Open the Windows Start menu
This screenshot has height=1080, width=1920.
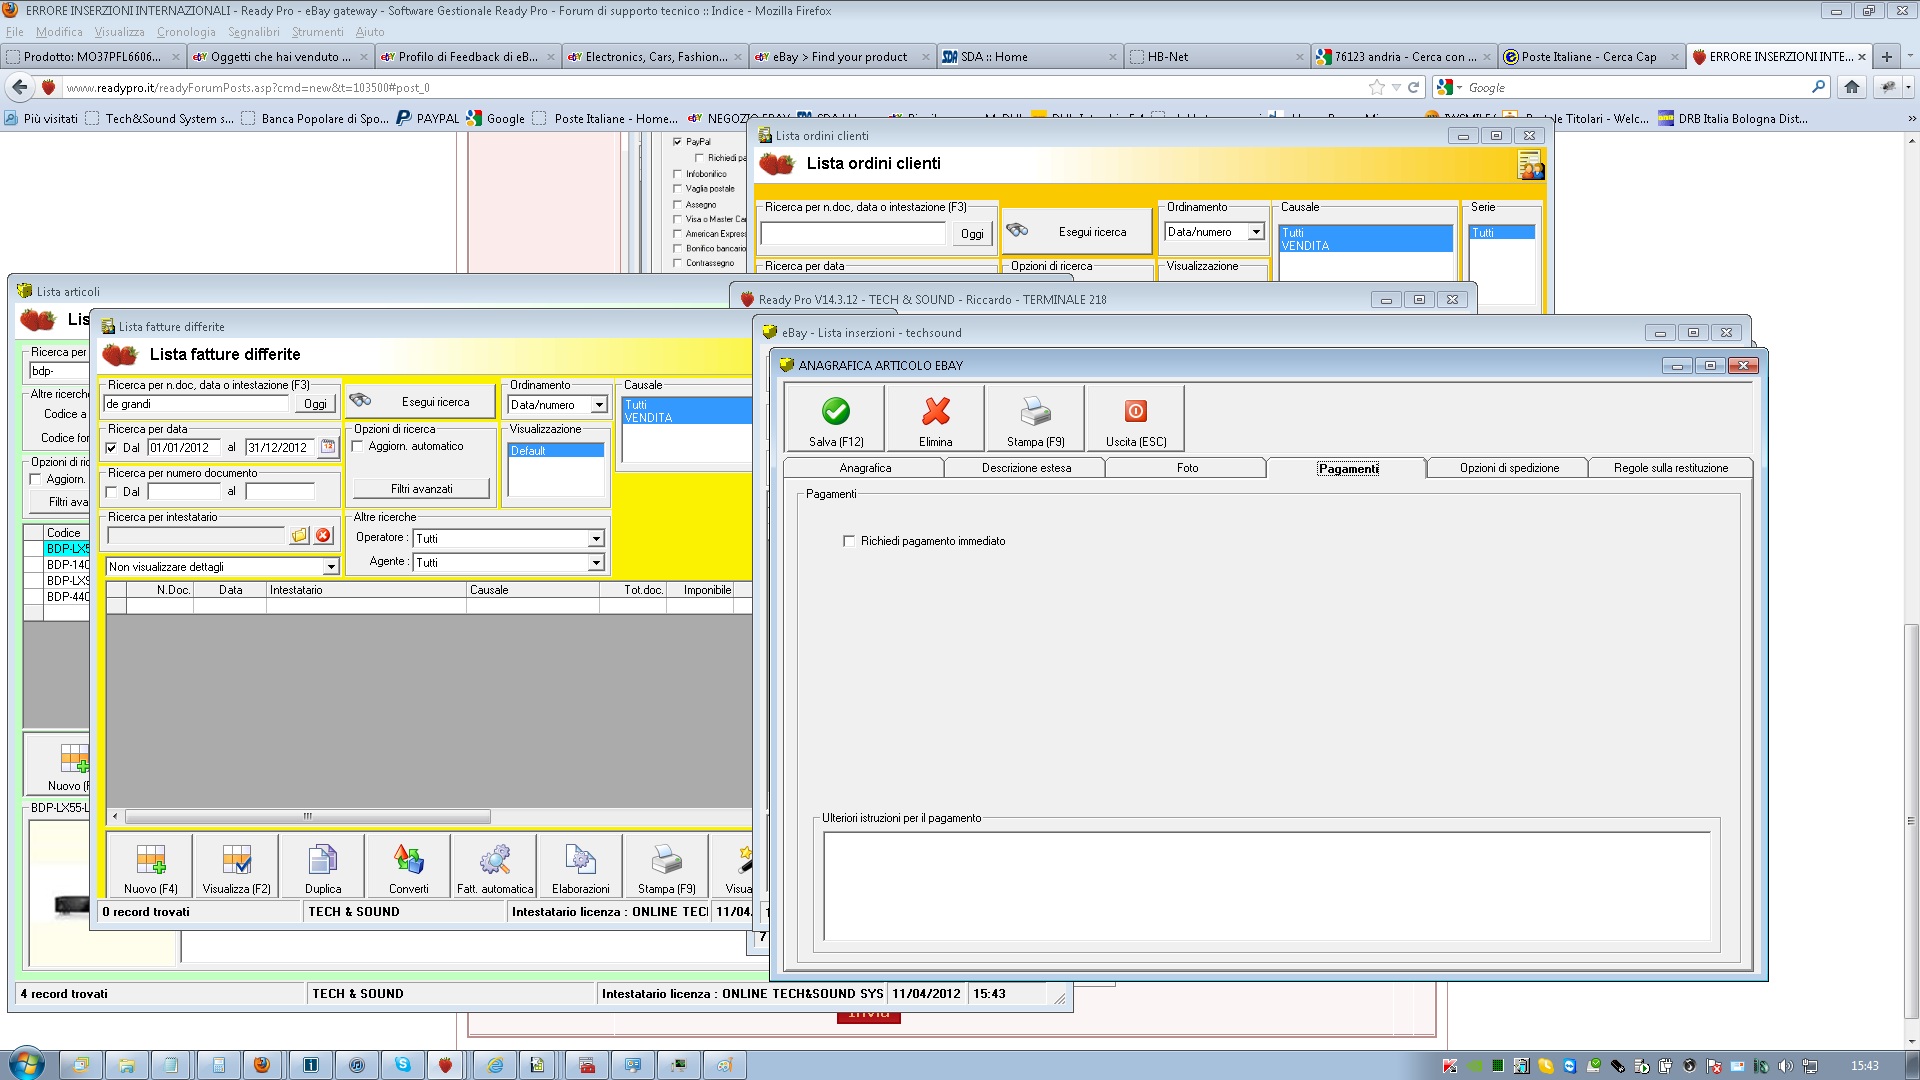(25, 1064)
